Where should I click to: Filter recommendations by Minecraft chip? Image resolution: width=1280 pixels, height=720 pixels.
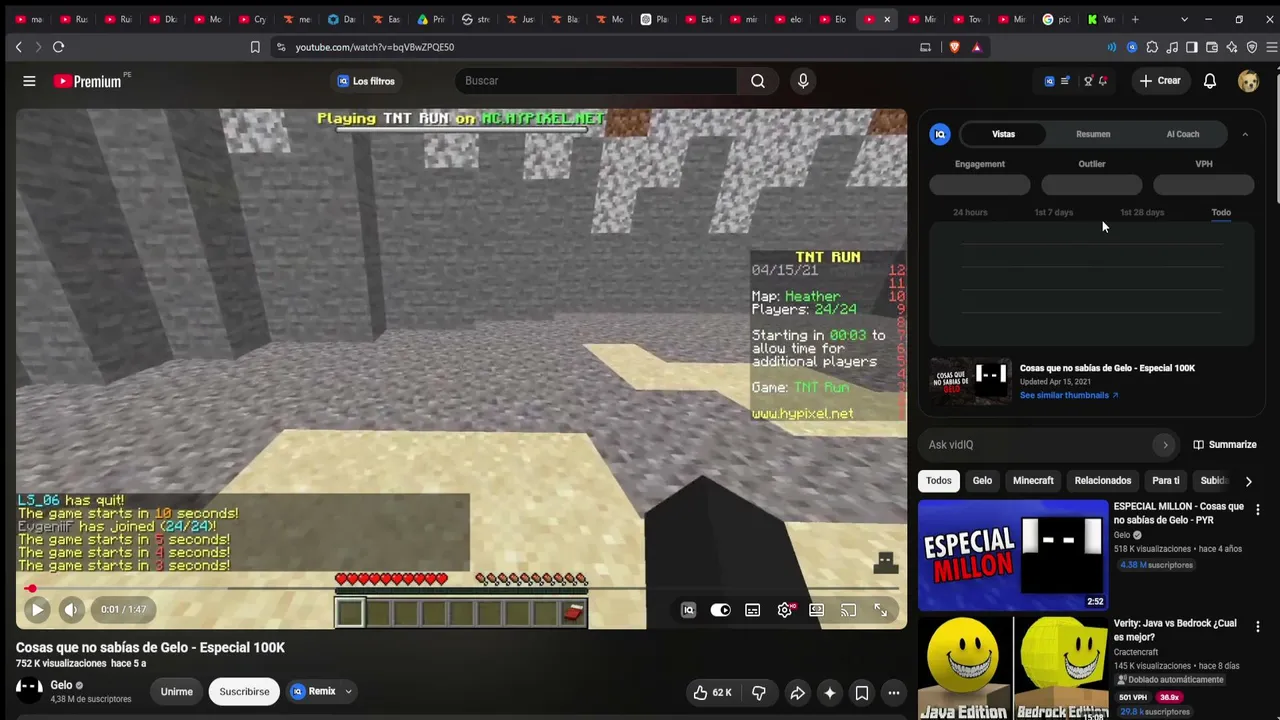point(1033,481)
